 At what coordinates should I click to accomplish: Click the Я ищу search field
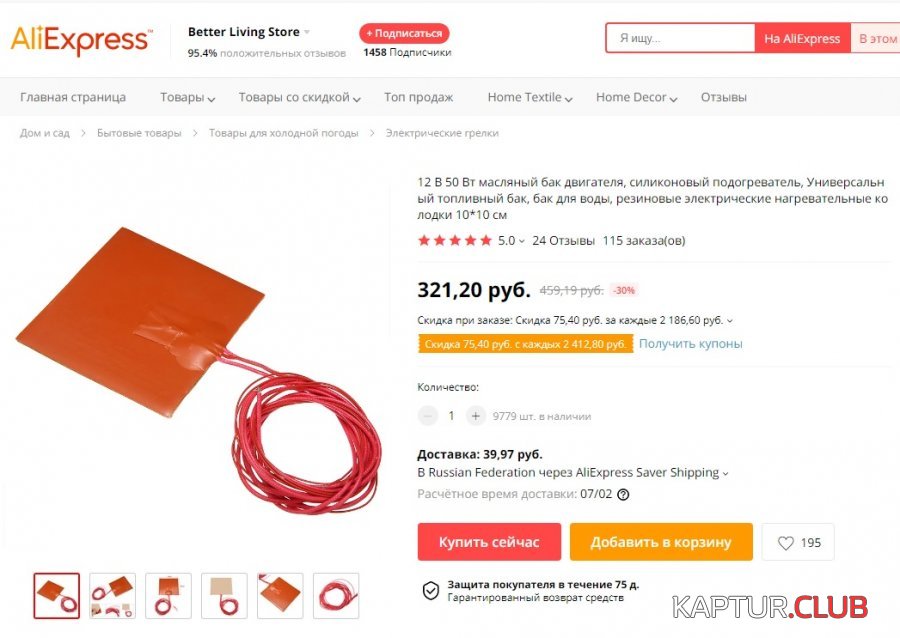tap(680, 38)
